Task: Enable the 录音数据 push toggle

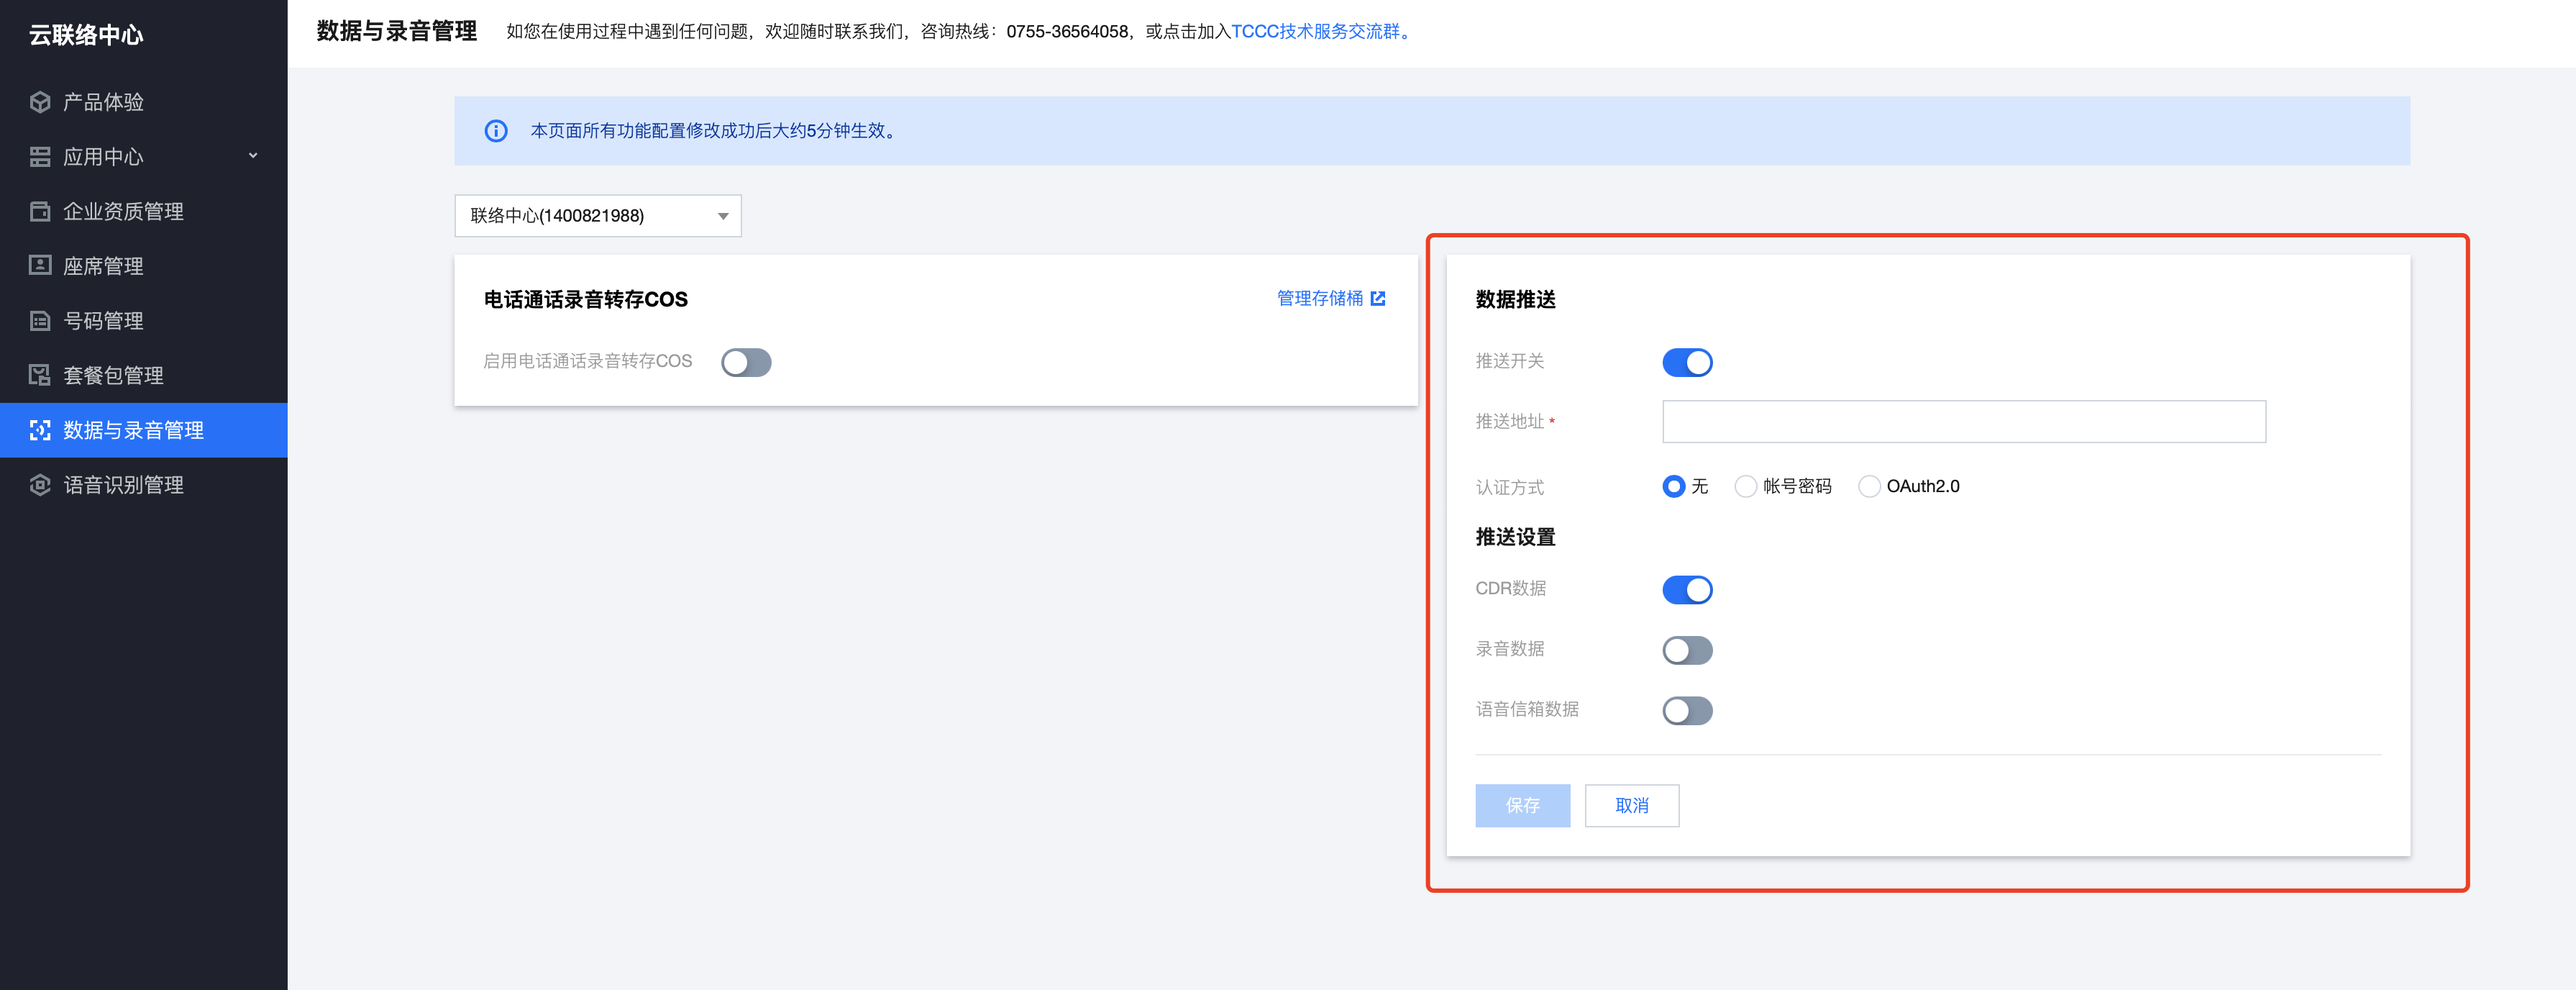Action: coord(1687,650)
